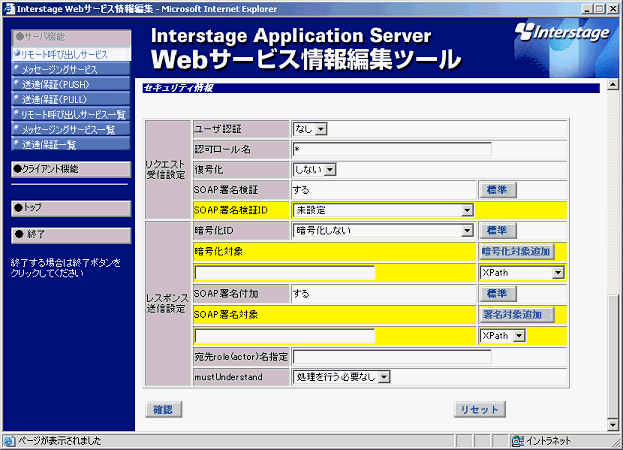
Task: Click the リクエスト受信設定 label
Action: tap(166, 170)
